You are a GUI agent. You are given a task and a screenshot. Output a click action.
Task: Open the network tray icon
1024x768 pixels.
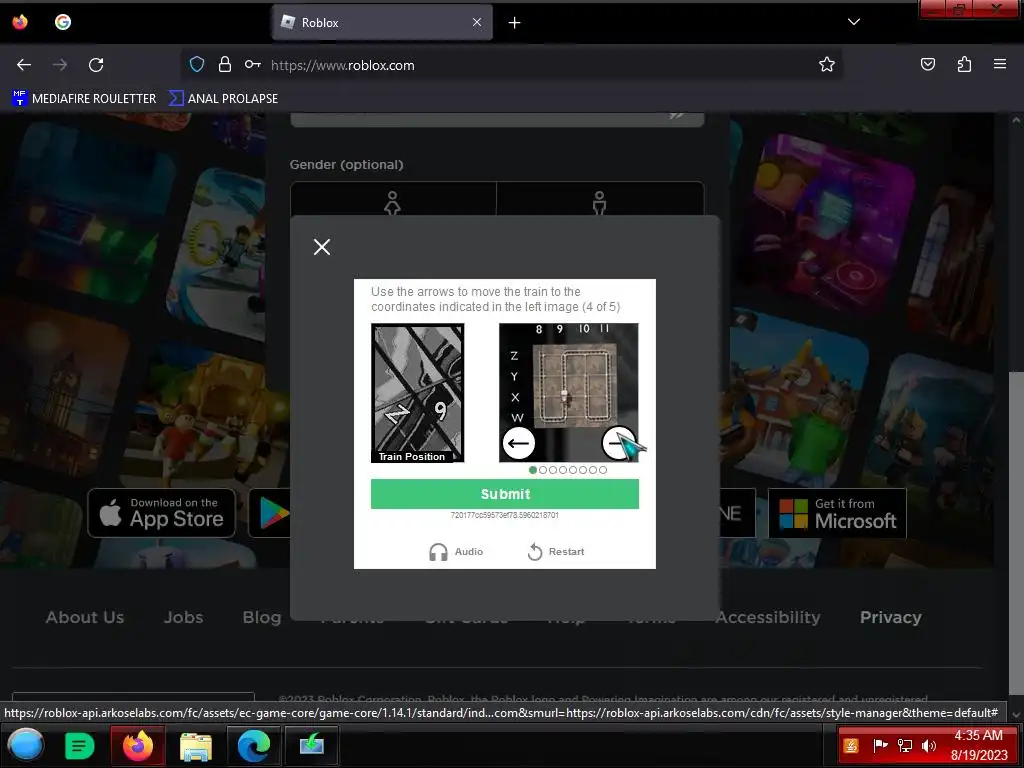click(x=905, y=746)
